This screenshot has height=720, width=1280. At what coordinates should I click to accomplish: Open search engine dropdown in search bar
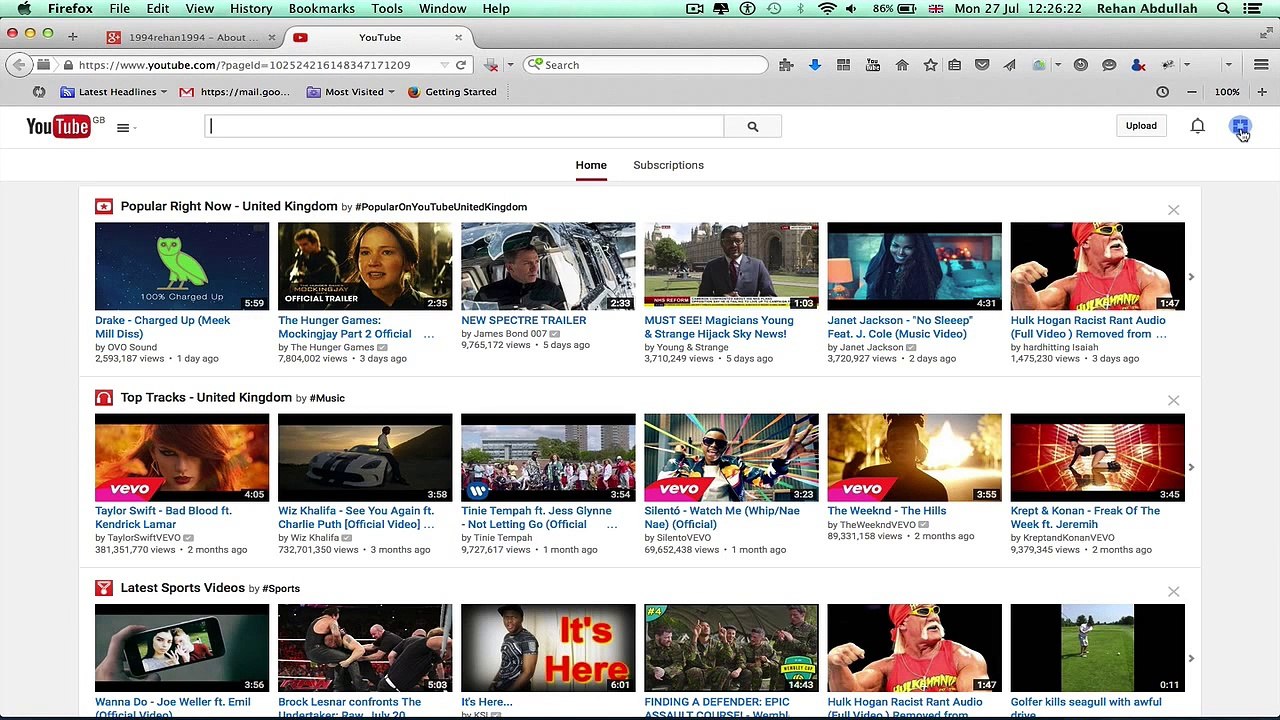[535, 65]
